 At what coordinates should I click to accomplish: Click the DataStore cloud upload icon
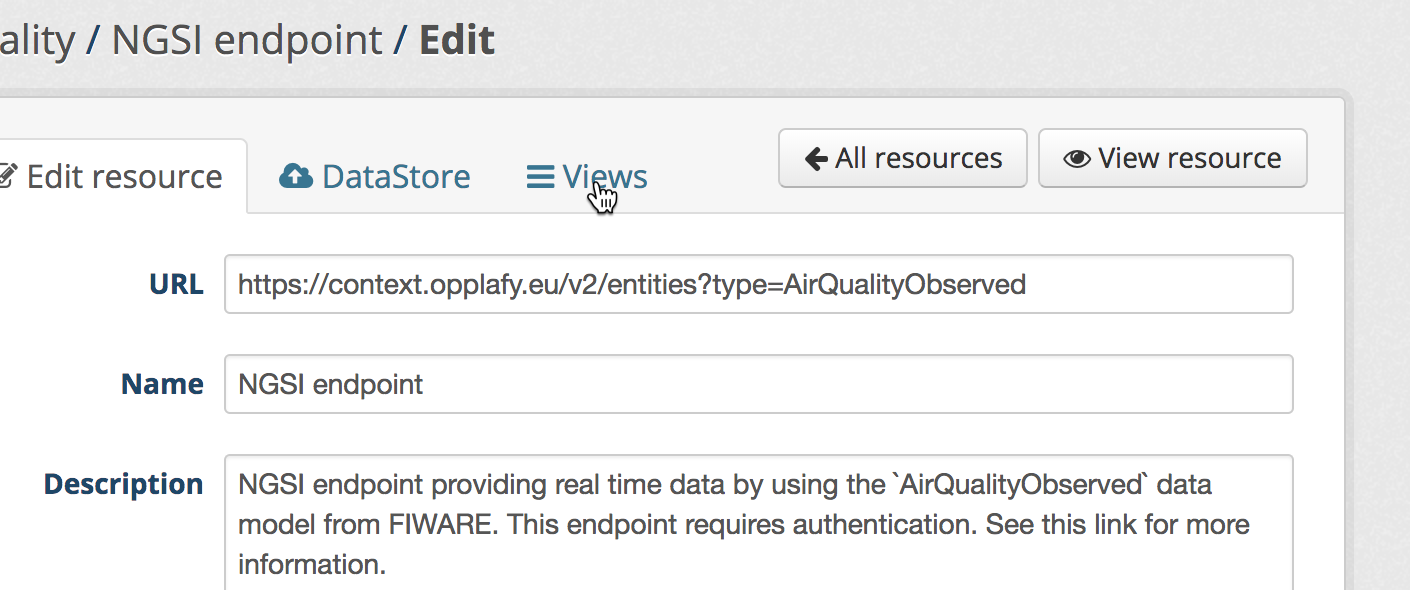[296, 177]
